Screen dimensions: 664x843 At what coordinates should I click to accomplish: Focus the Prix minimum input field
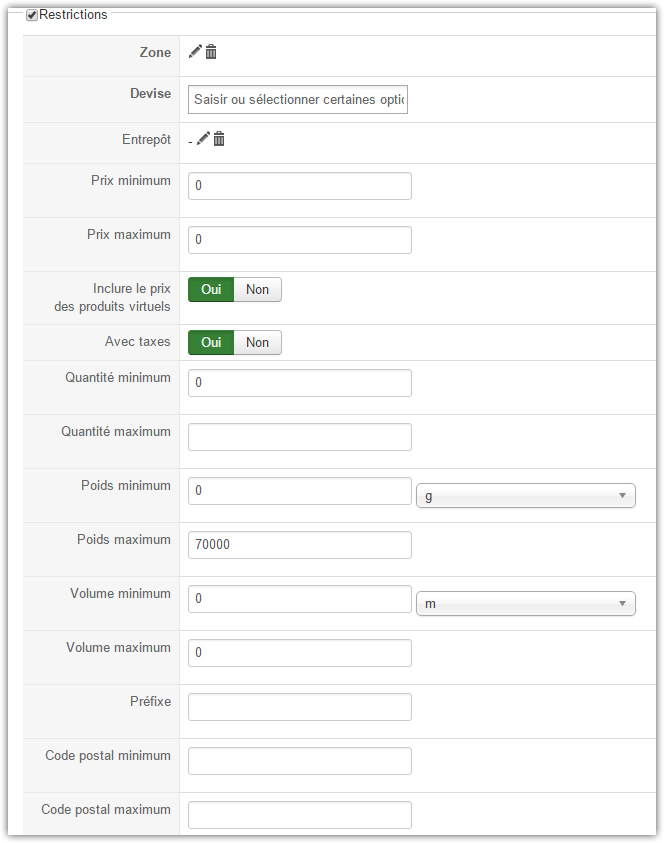(x=300, y=186)
